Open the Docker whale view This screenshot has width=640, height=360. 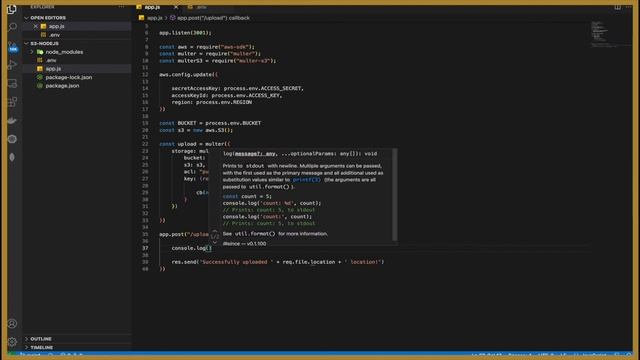[x=12, y=120]
